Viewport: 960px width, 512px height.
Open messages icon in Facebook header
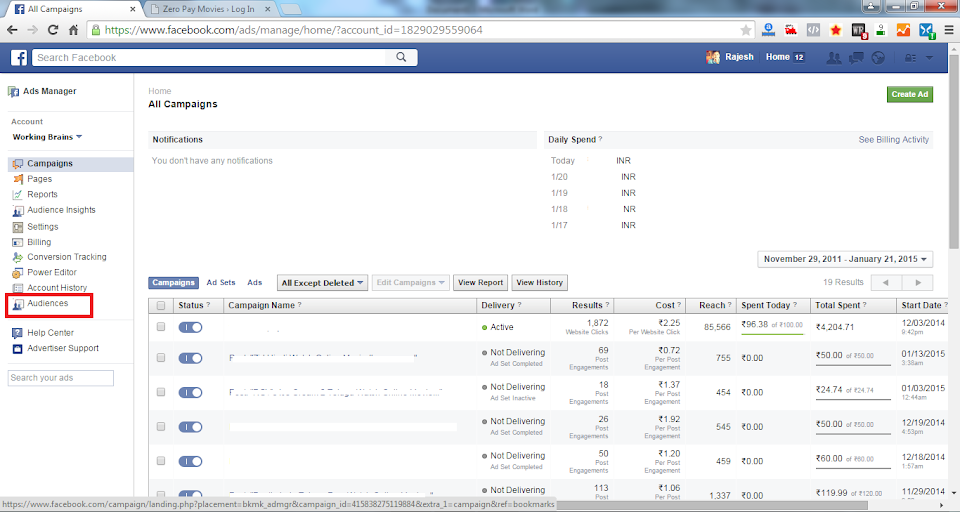[856, 58]
